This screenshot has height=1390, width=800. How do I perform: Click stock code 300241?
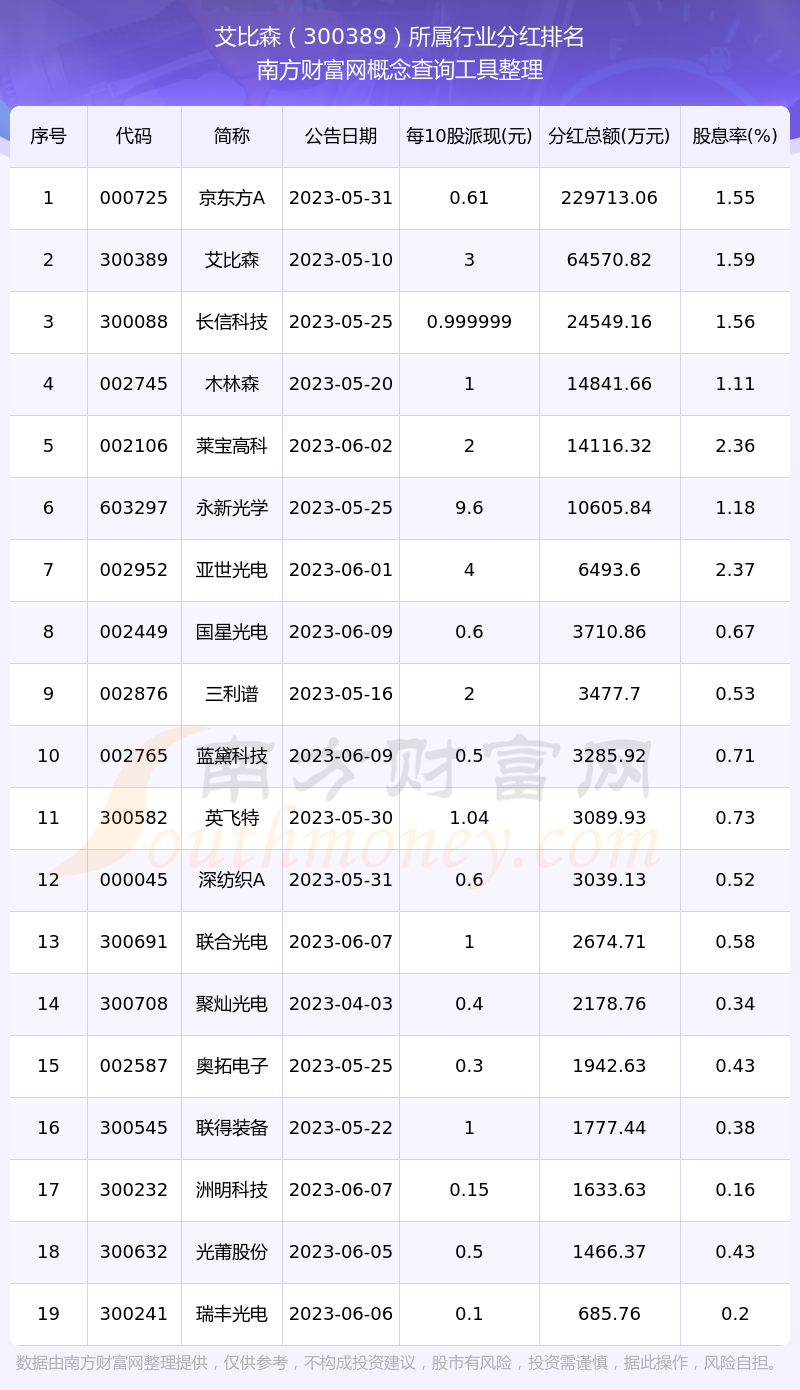coord(134,1314)
